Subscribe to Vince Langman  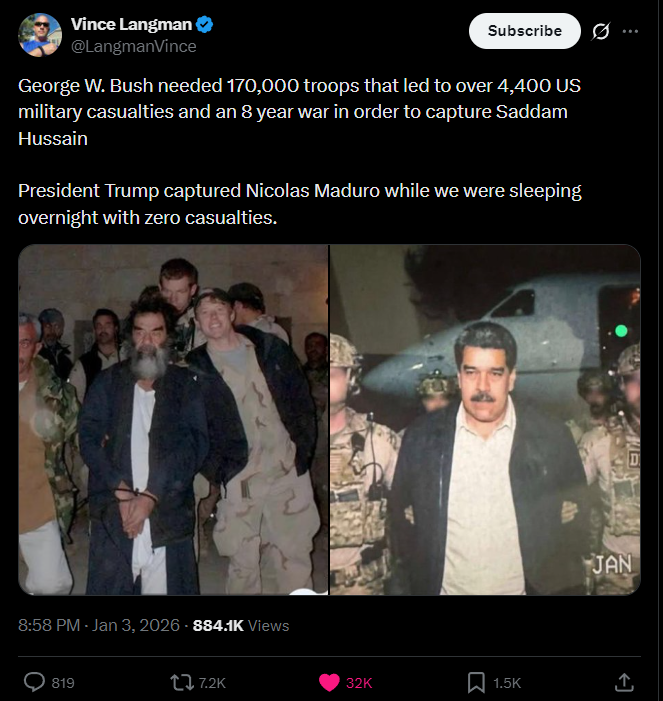pyautogui.click(x=524, y=31)
